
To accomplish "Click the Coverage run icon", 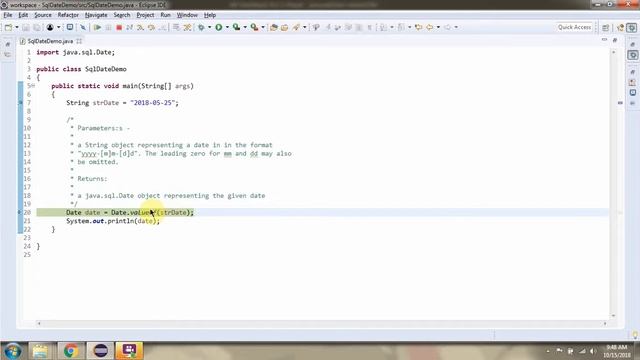I will coord(236,27).
